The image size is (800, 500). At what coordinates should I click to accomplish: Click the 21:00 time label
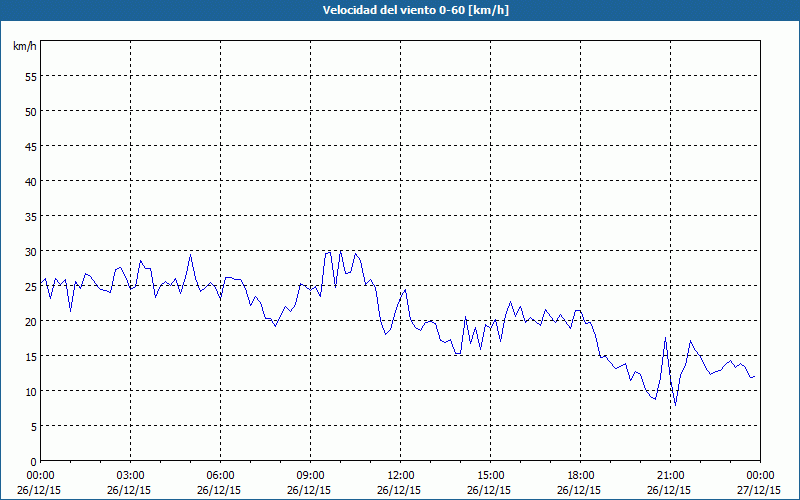[x=670, y=476]
